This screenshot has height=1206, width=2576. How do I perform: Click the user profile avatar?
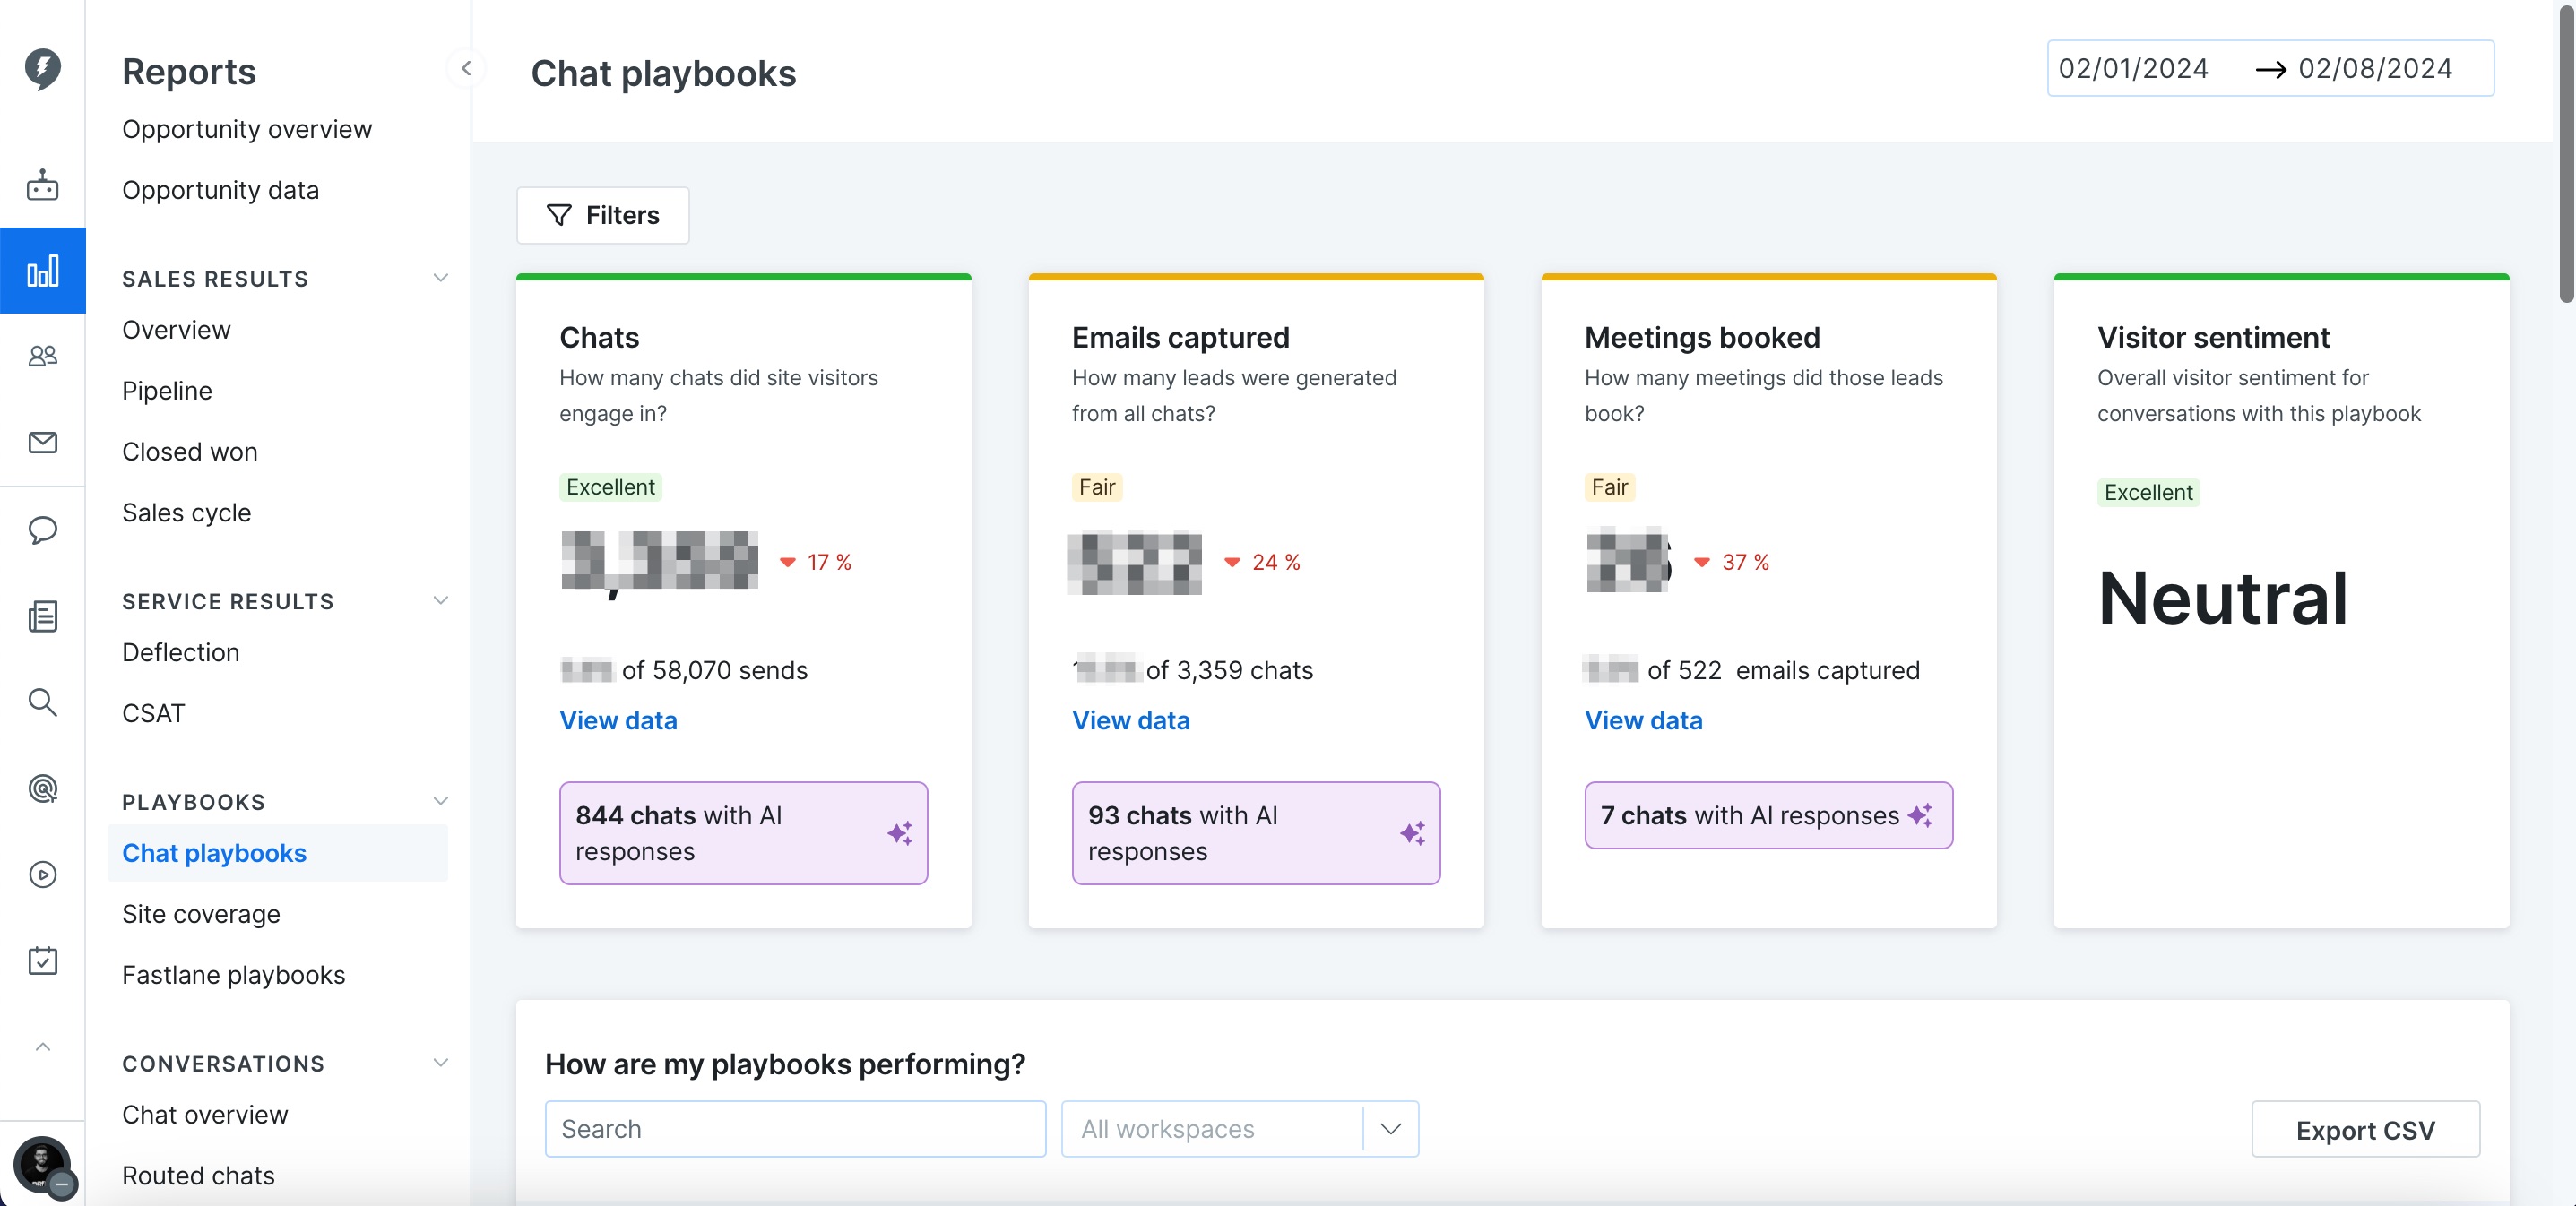tap(42, 1164)
